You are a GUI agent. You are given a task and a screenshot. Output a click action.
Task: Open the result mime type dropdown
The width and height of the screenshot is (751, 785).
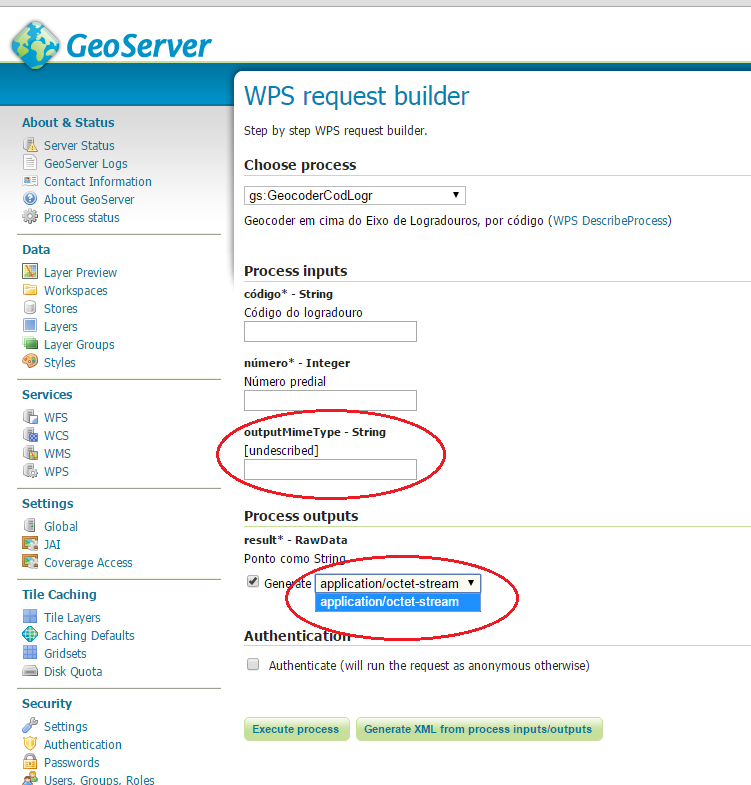[x=398, y=583]
